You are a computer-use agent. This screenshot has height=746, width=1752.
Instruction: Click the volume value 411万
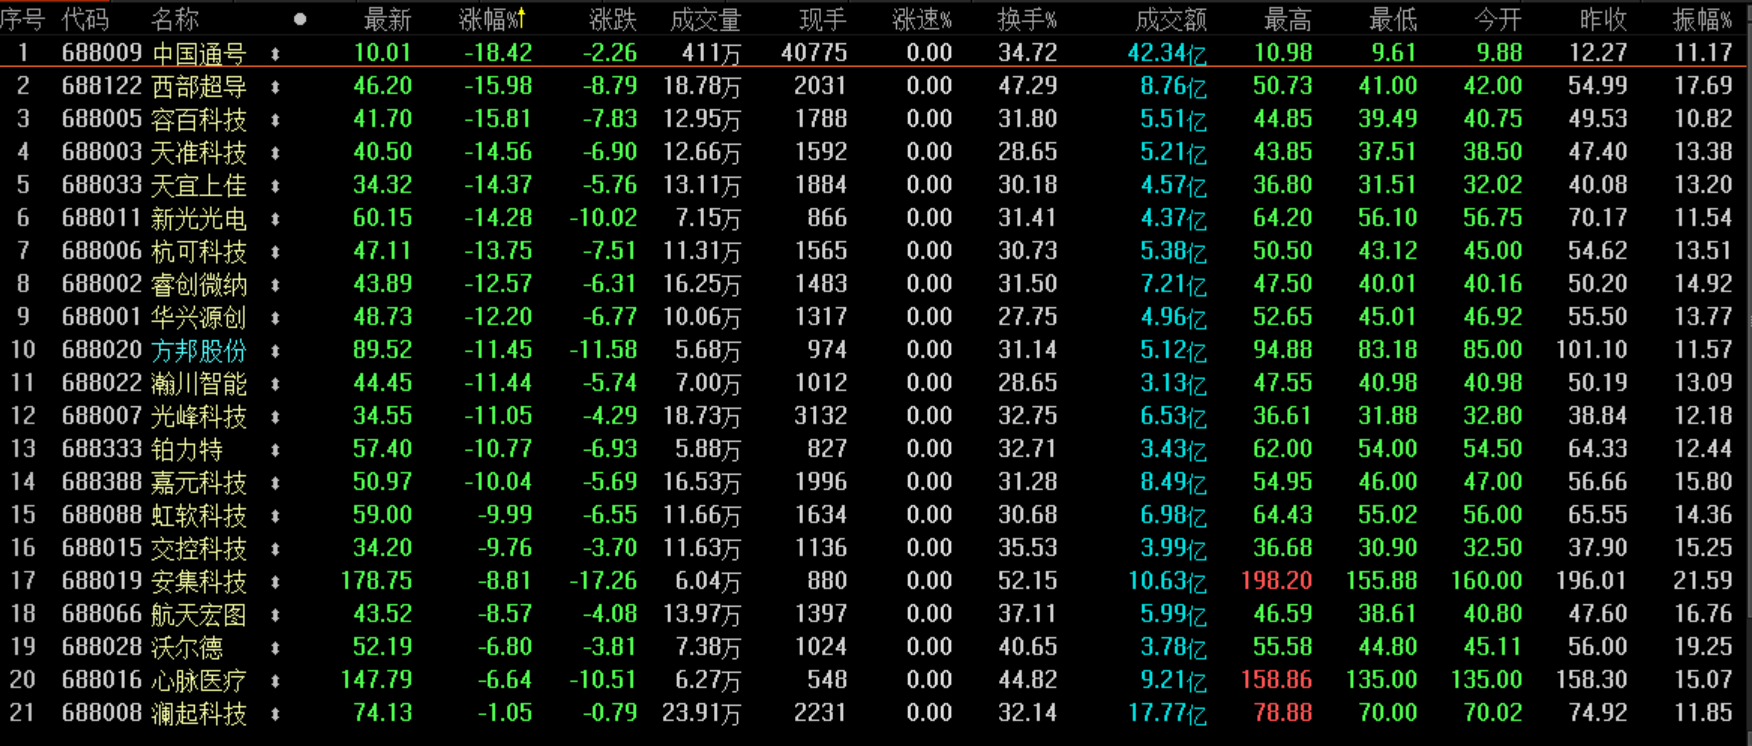pos(711,53)
